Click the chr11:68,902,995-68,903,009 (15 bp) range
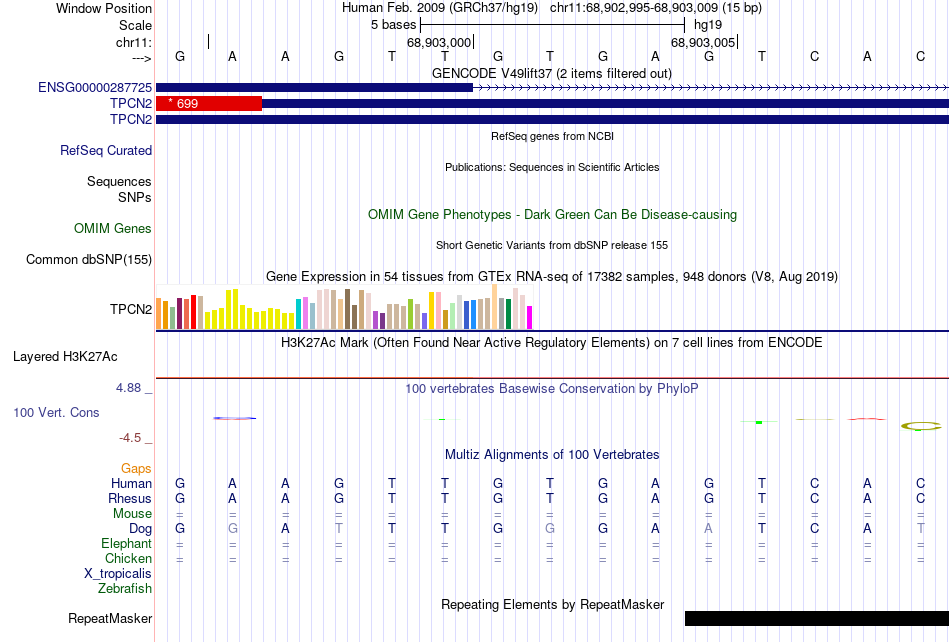 click(x=656, y=8)
